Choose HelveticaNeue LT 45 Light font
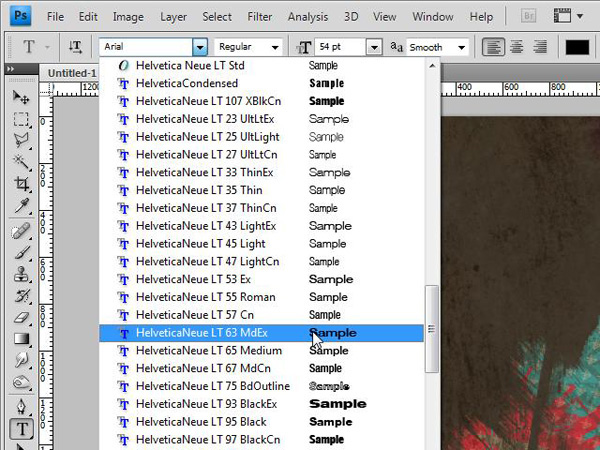 tap(261, 244)
